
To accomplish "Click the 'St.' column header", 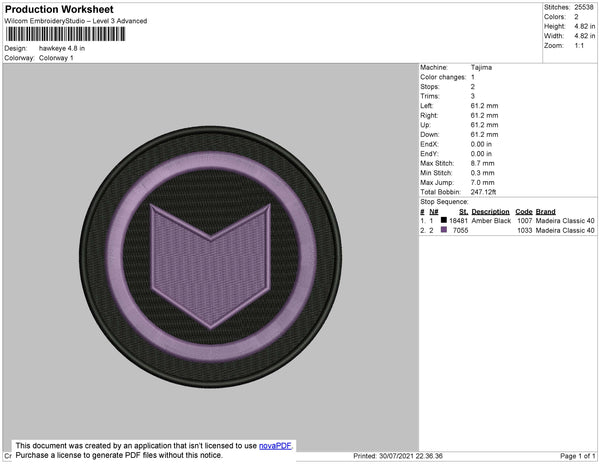I will (x=463, y=212).
